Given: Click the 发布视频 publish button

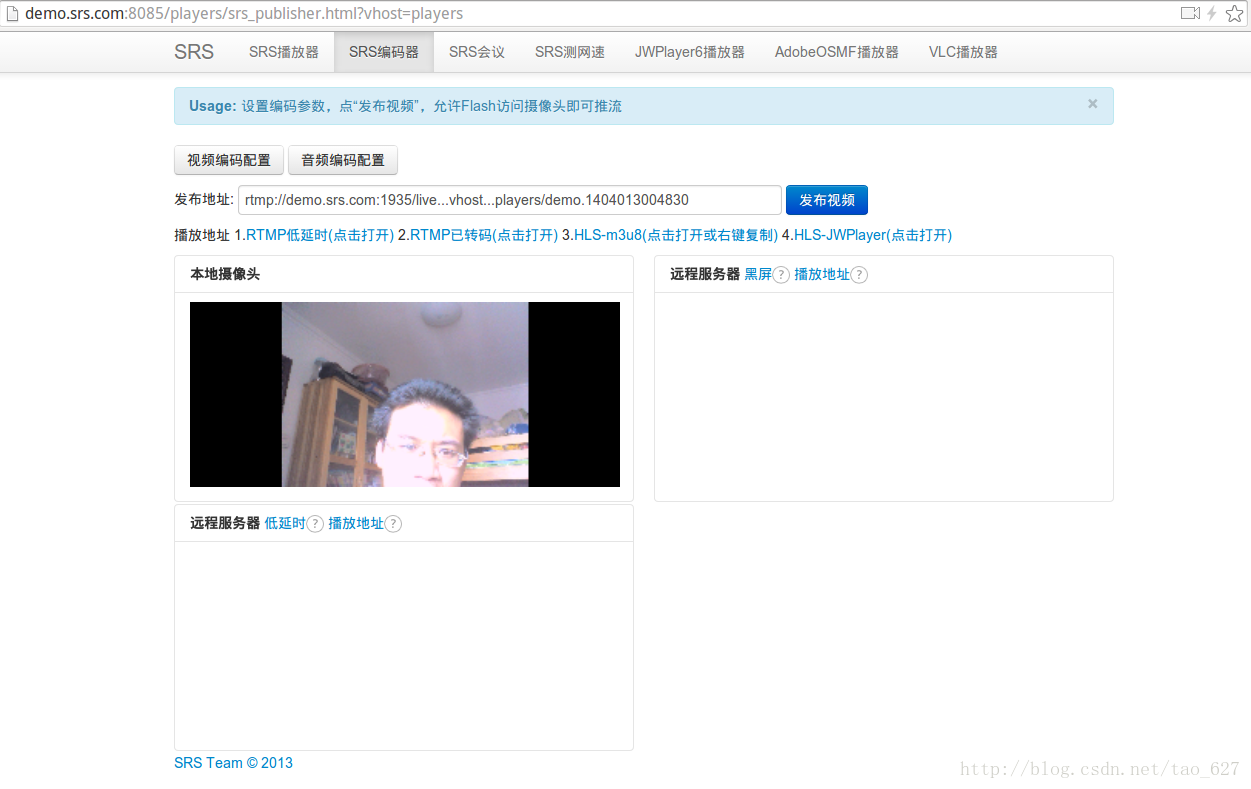Looking at the screenshot, I should click(827, 200).
